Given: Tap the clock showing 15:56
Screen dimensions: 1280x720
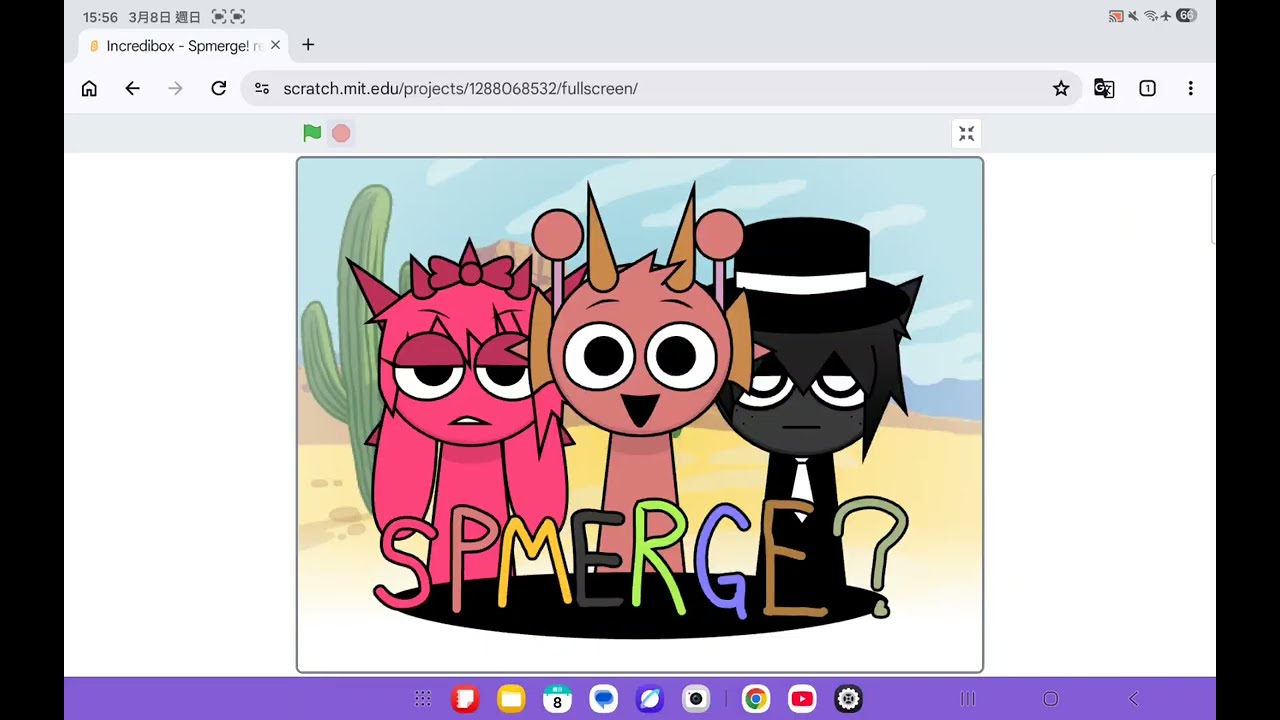Looking at the screenshot, I should [100, 17].
